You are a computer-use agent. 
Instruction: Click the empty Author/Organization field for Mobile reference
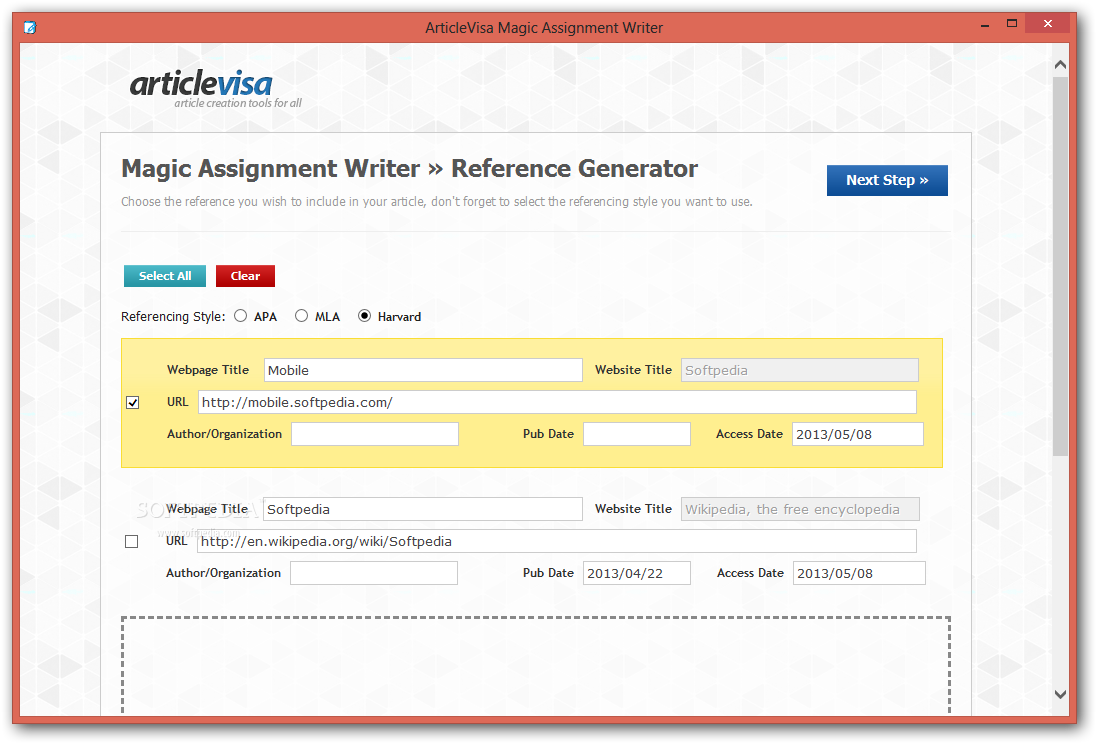pos(375,434)
